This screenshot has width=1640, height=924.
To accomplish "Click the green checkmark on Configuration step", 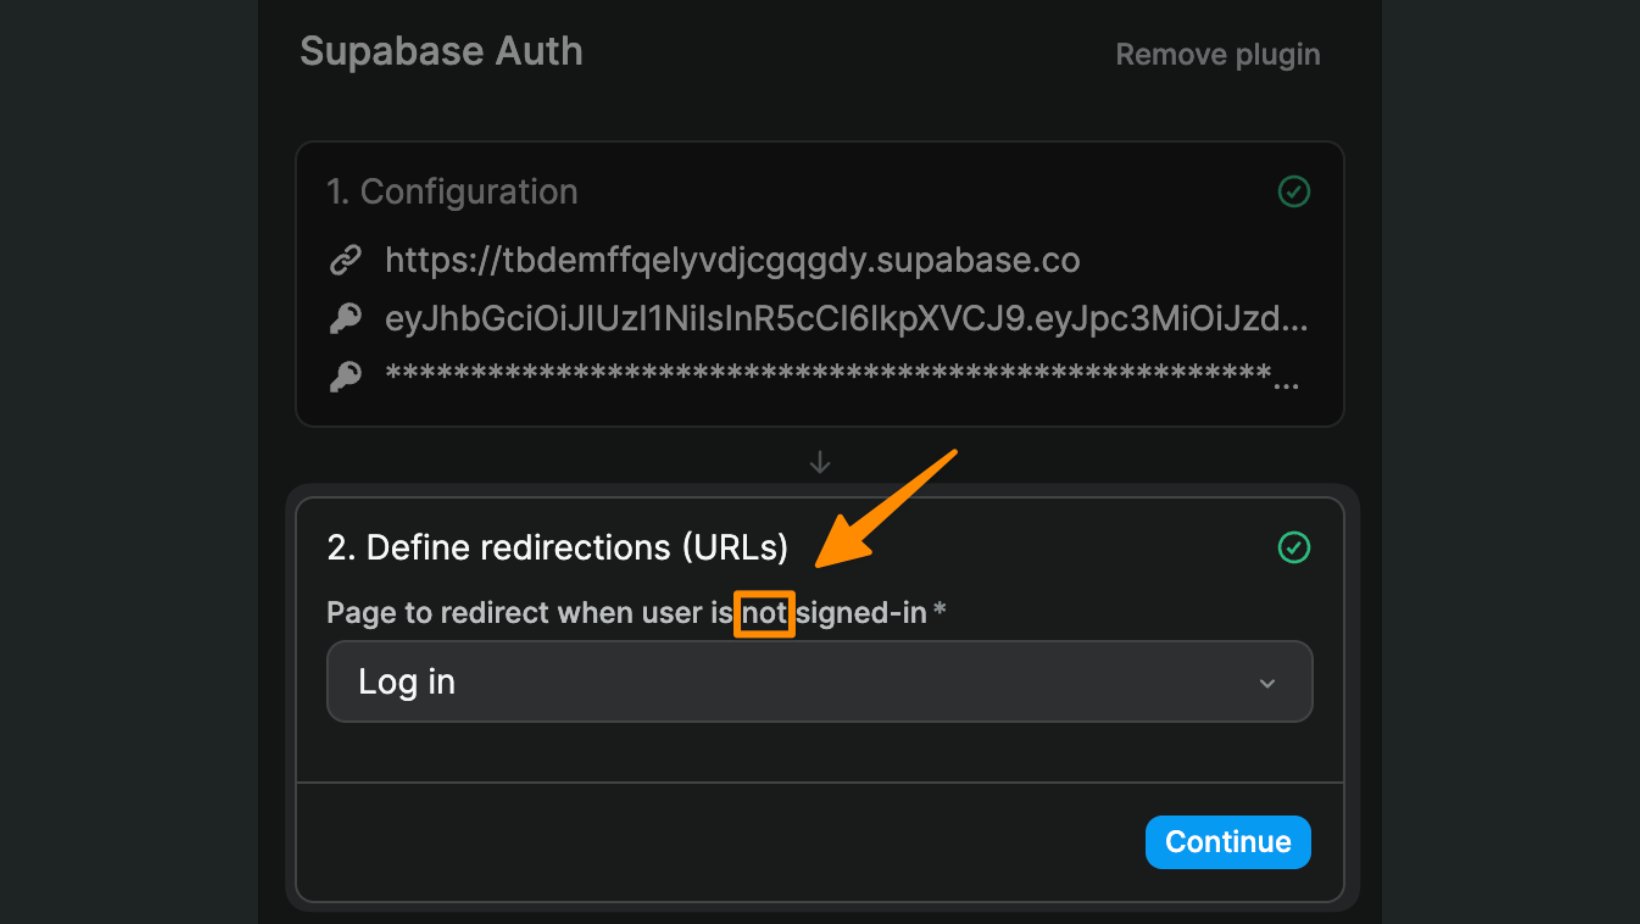I will click(x=1294, y=191).
